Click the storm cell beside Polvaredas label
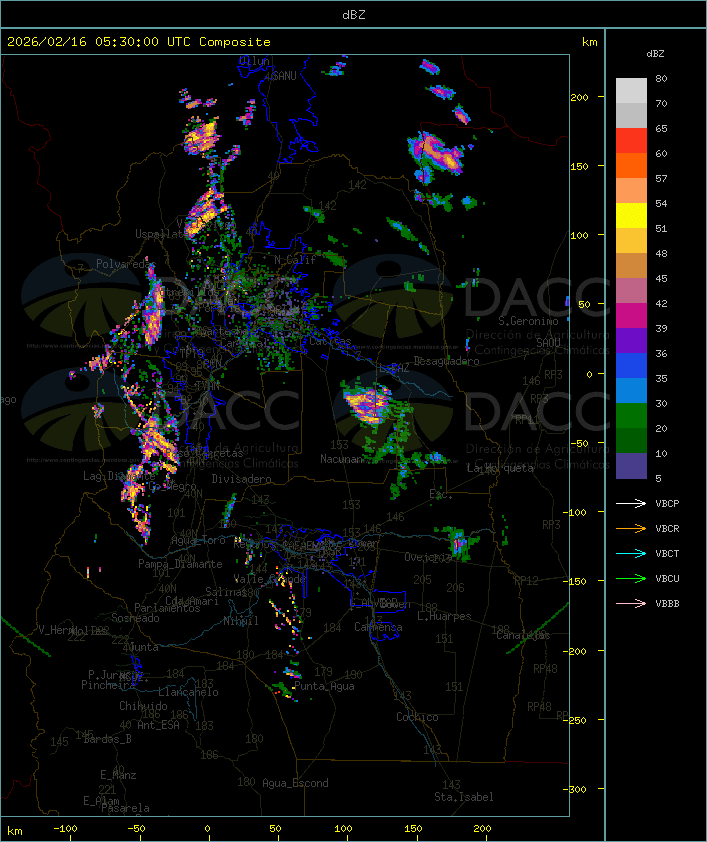The image size is (707, 842). [153, 309]
